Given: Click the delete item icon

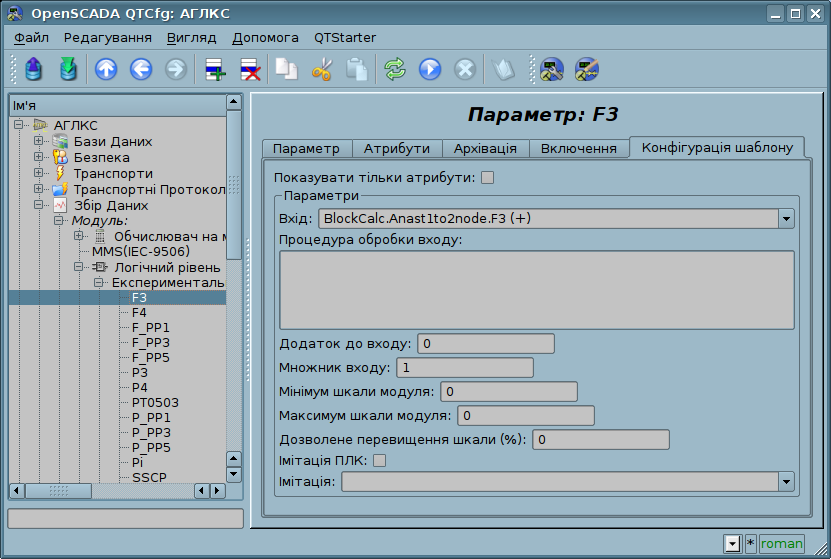Looking at the screenshot, I should [x=249, y=69].
